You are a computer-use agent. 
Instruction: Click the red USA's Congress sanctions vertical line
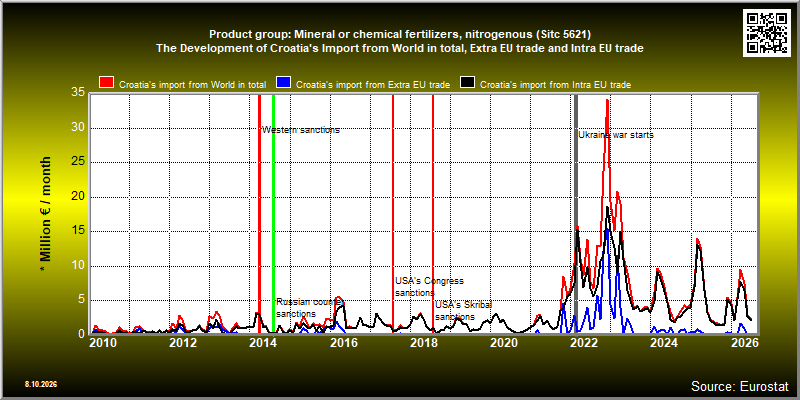point(393,214)
